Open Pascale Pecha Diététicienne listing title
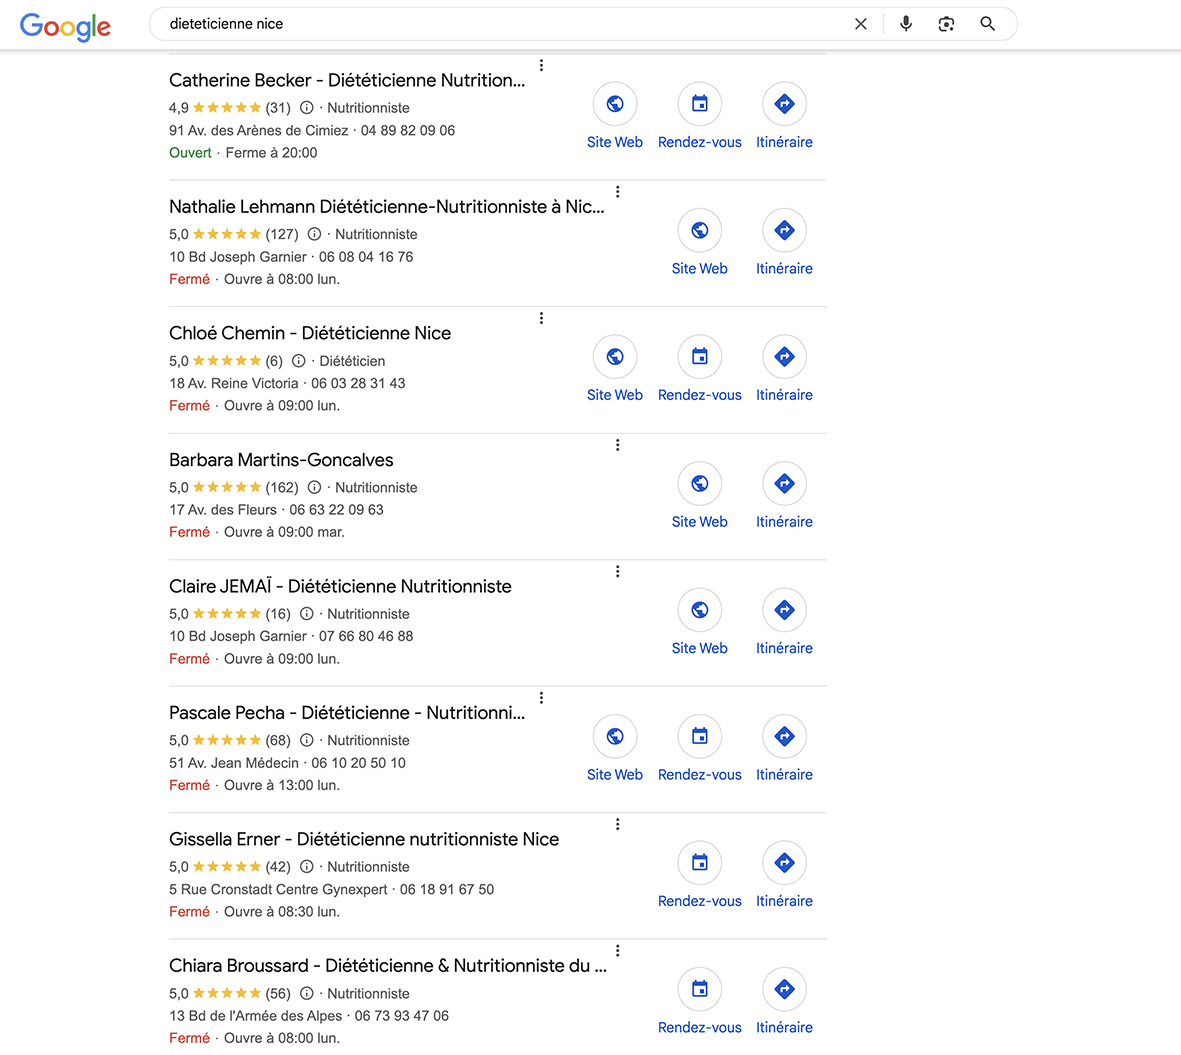1181x1055 pixels. 346,713
